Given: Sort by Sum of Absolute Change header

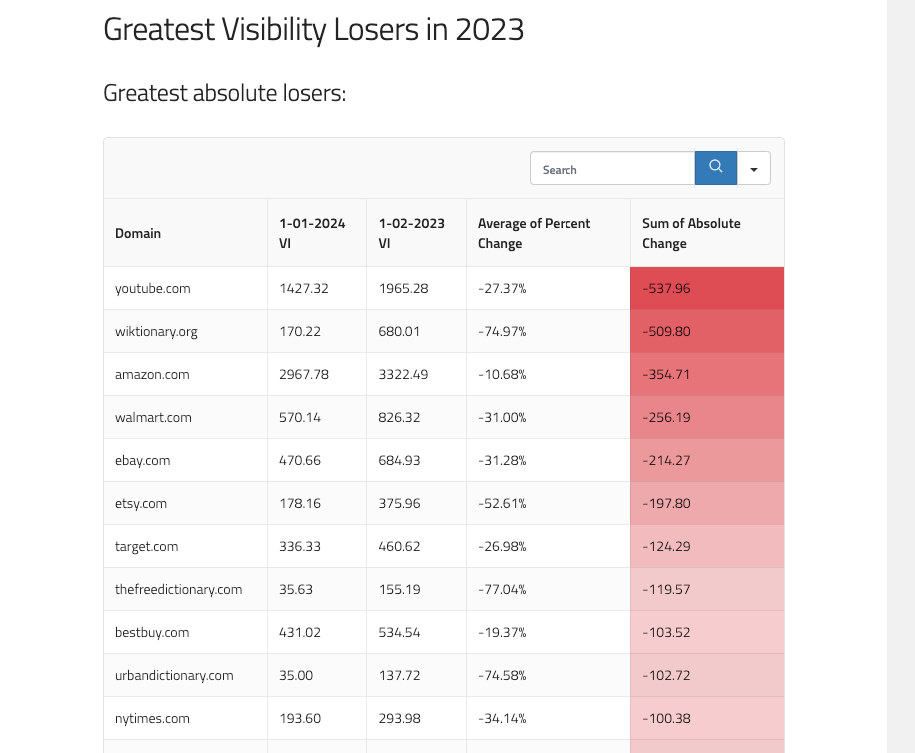Looking at the screenshot, I should point(691,233).
